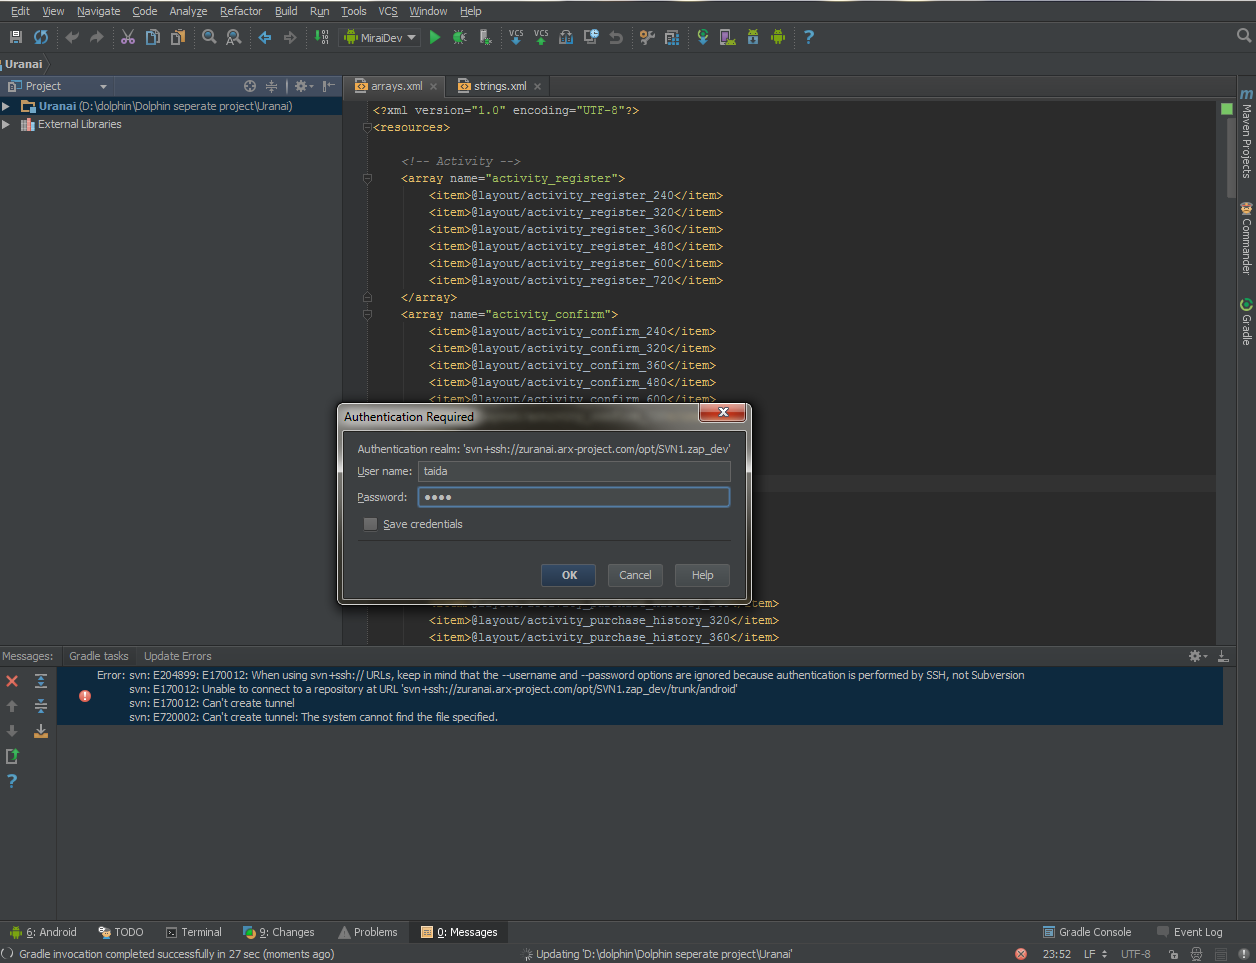The height and width of the screenshot is (963, 1256).
Task: Collapse the activity_register array fold marker
Action: tap(367, 178)
